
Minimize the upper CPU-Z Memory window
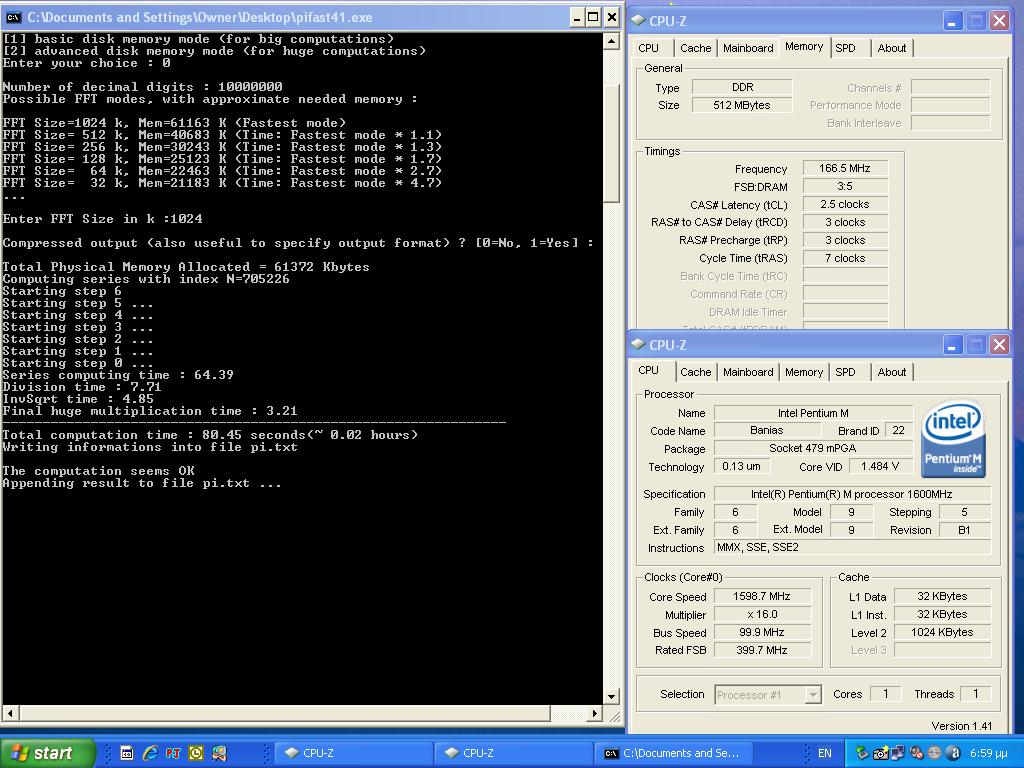click(952, 20)
